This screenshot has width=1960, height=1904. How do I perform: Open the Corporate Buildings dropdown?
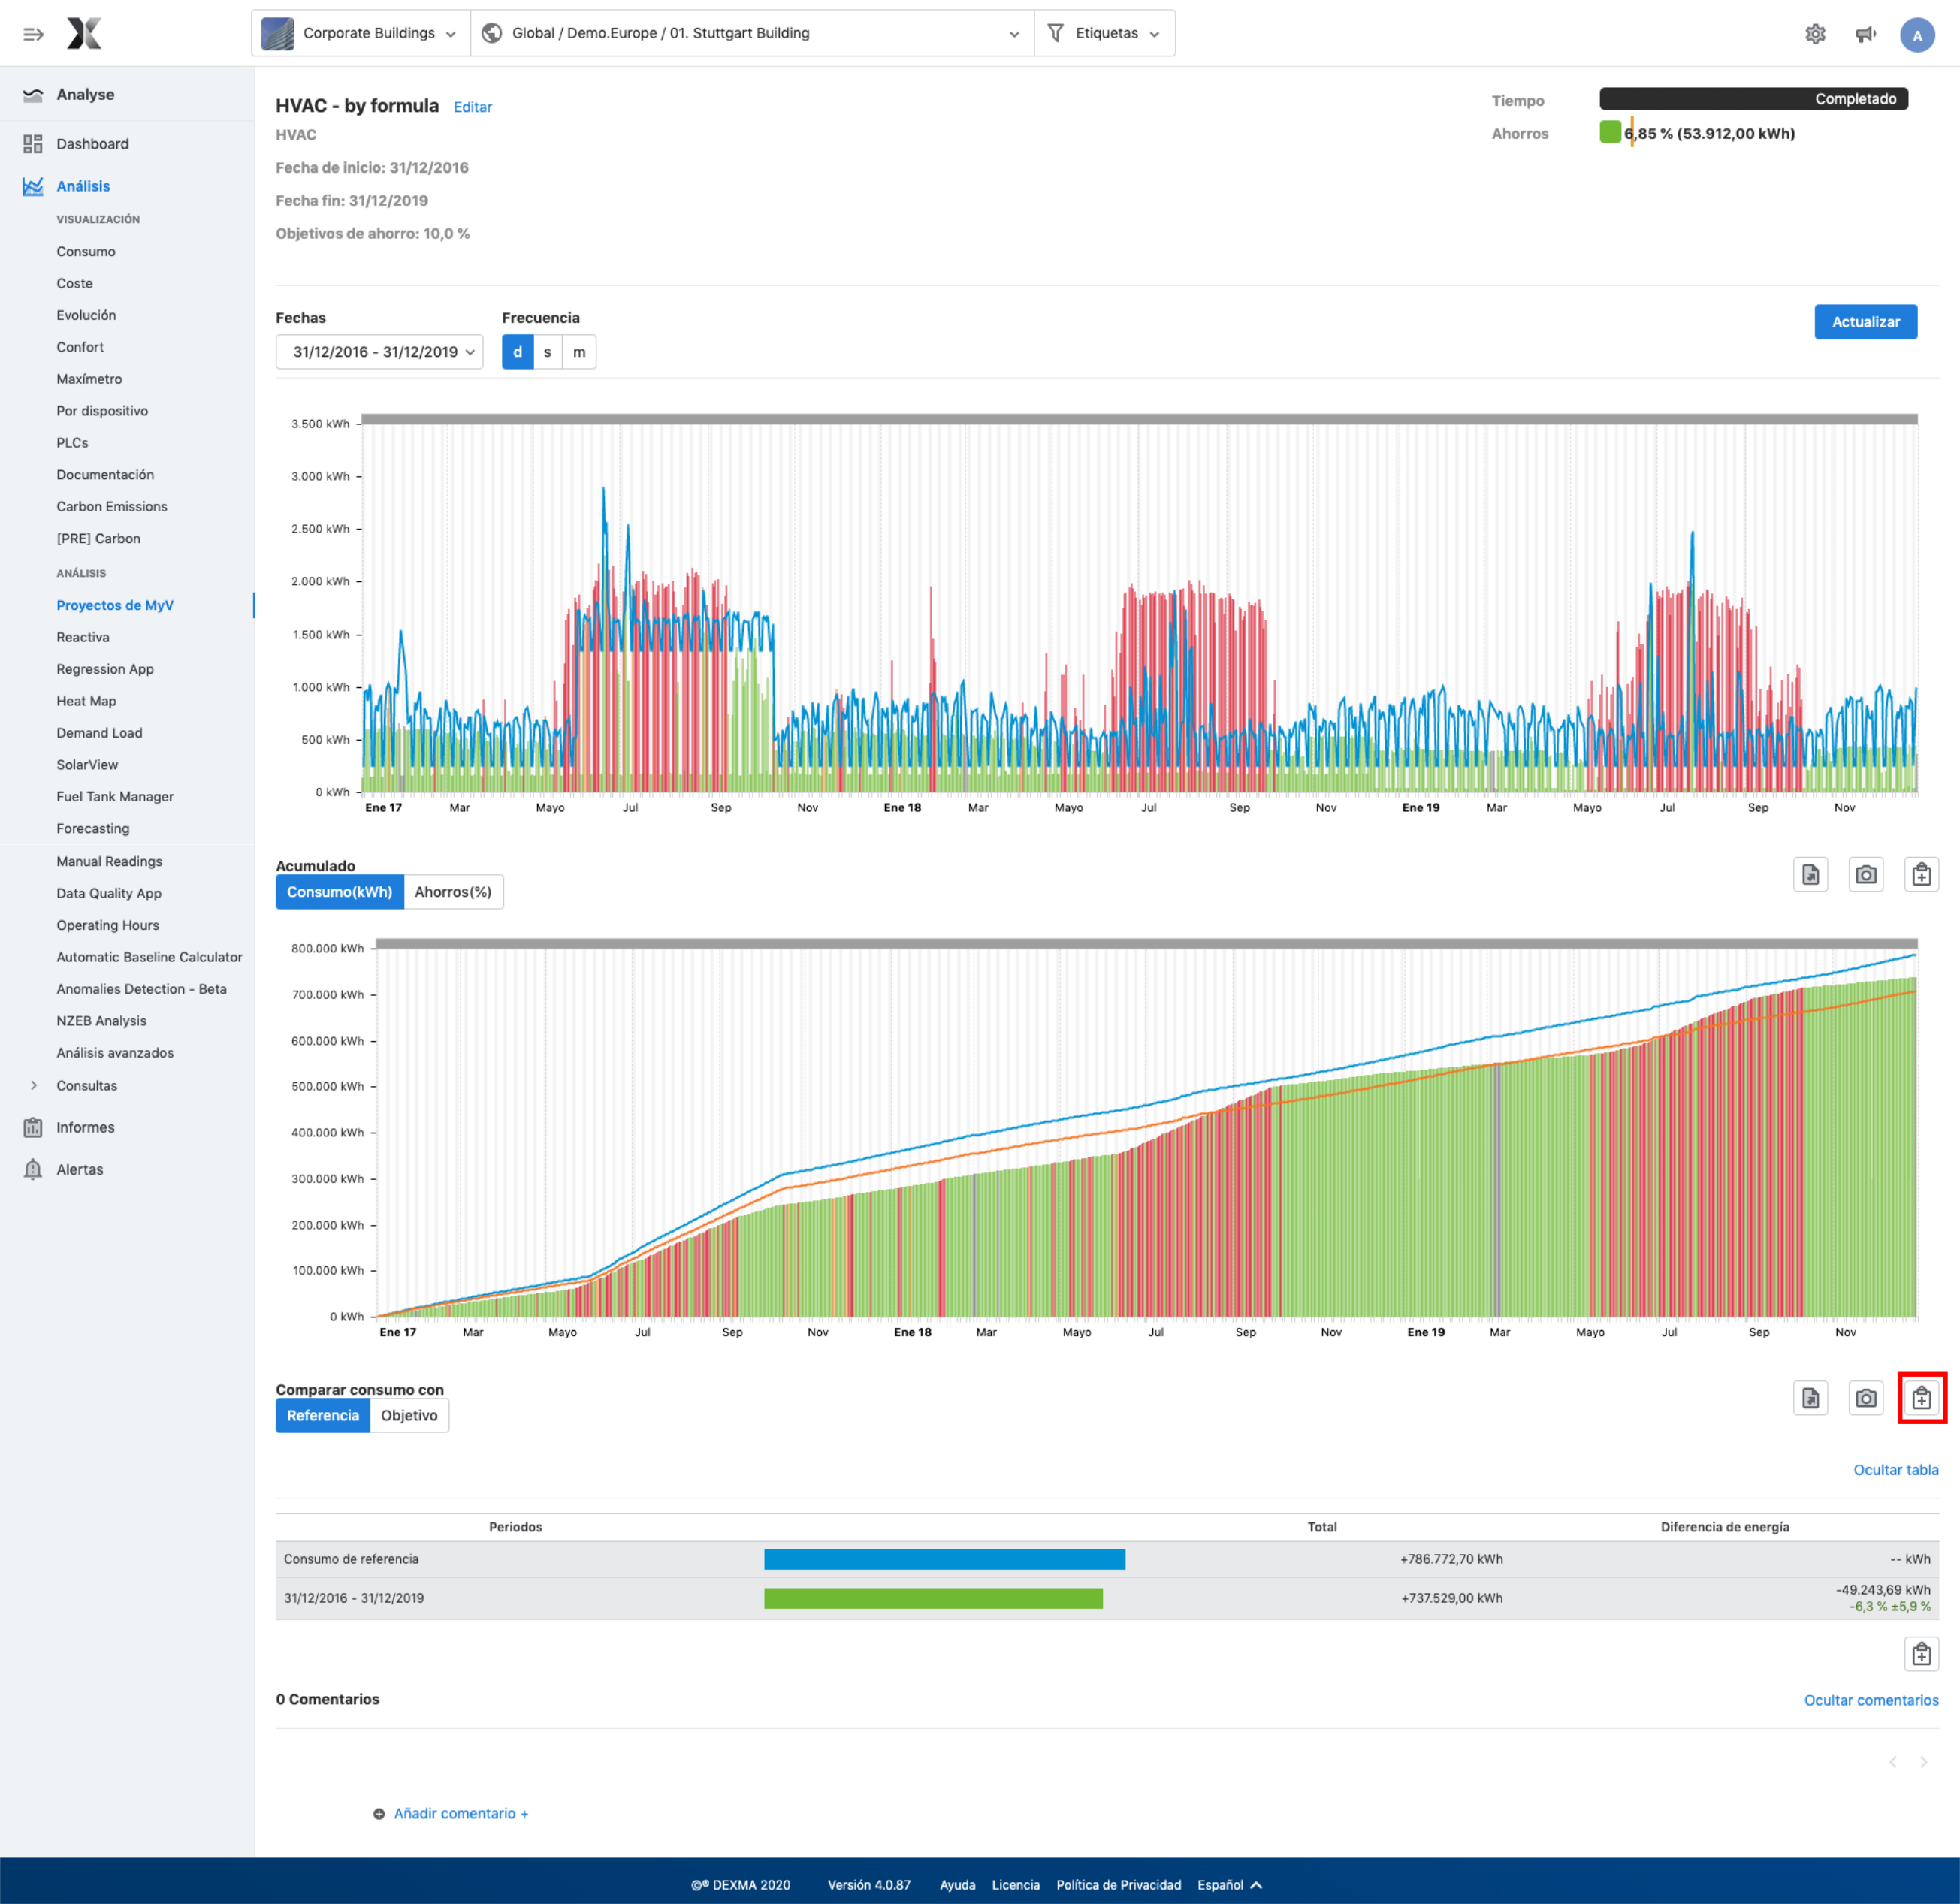click(x=361, y=33)
